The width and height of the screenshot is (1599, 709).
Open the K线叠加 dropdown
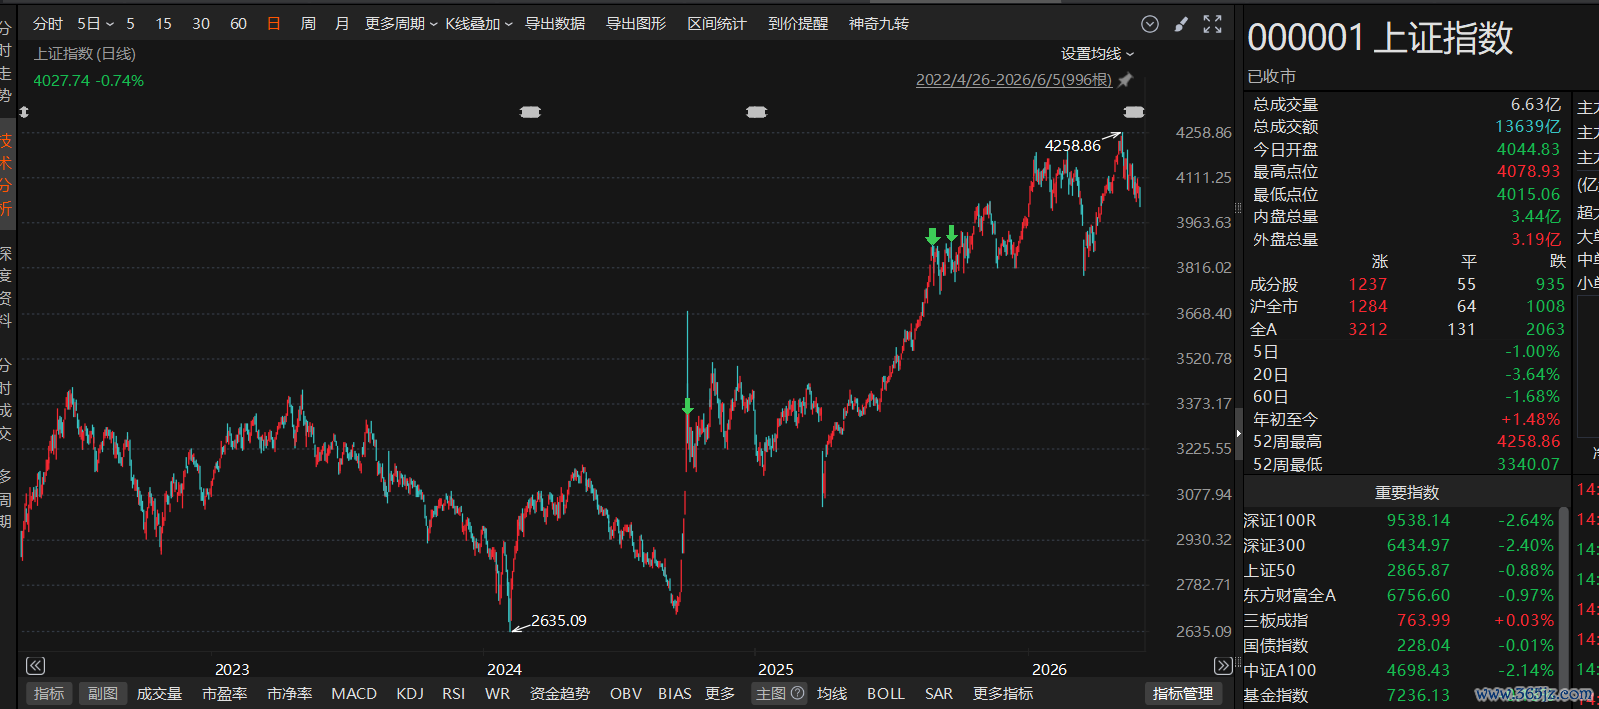[479, 24]
